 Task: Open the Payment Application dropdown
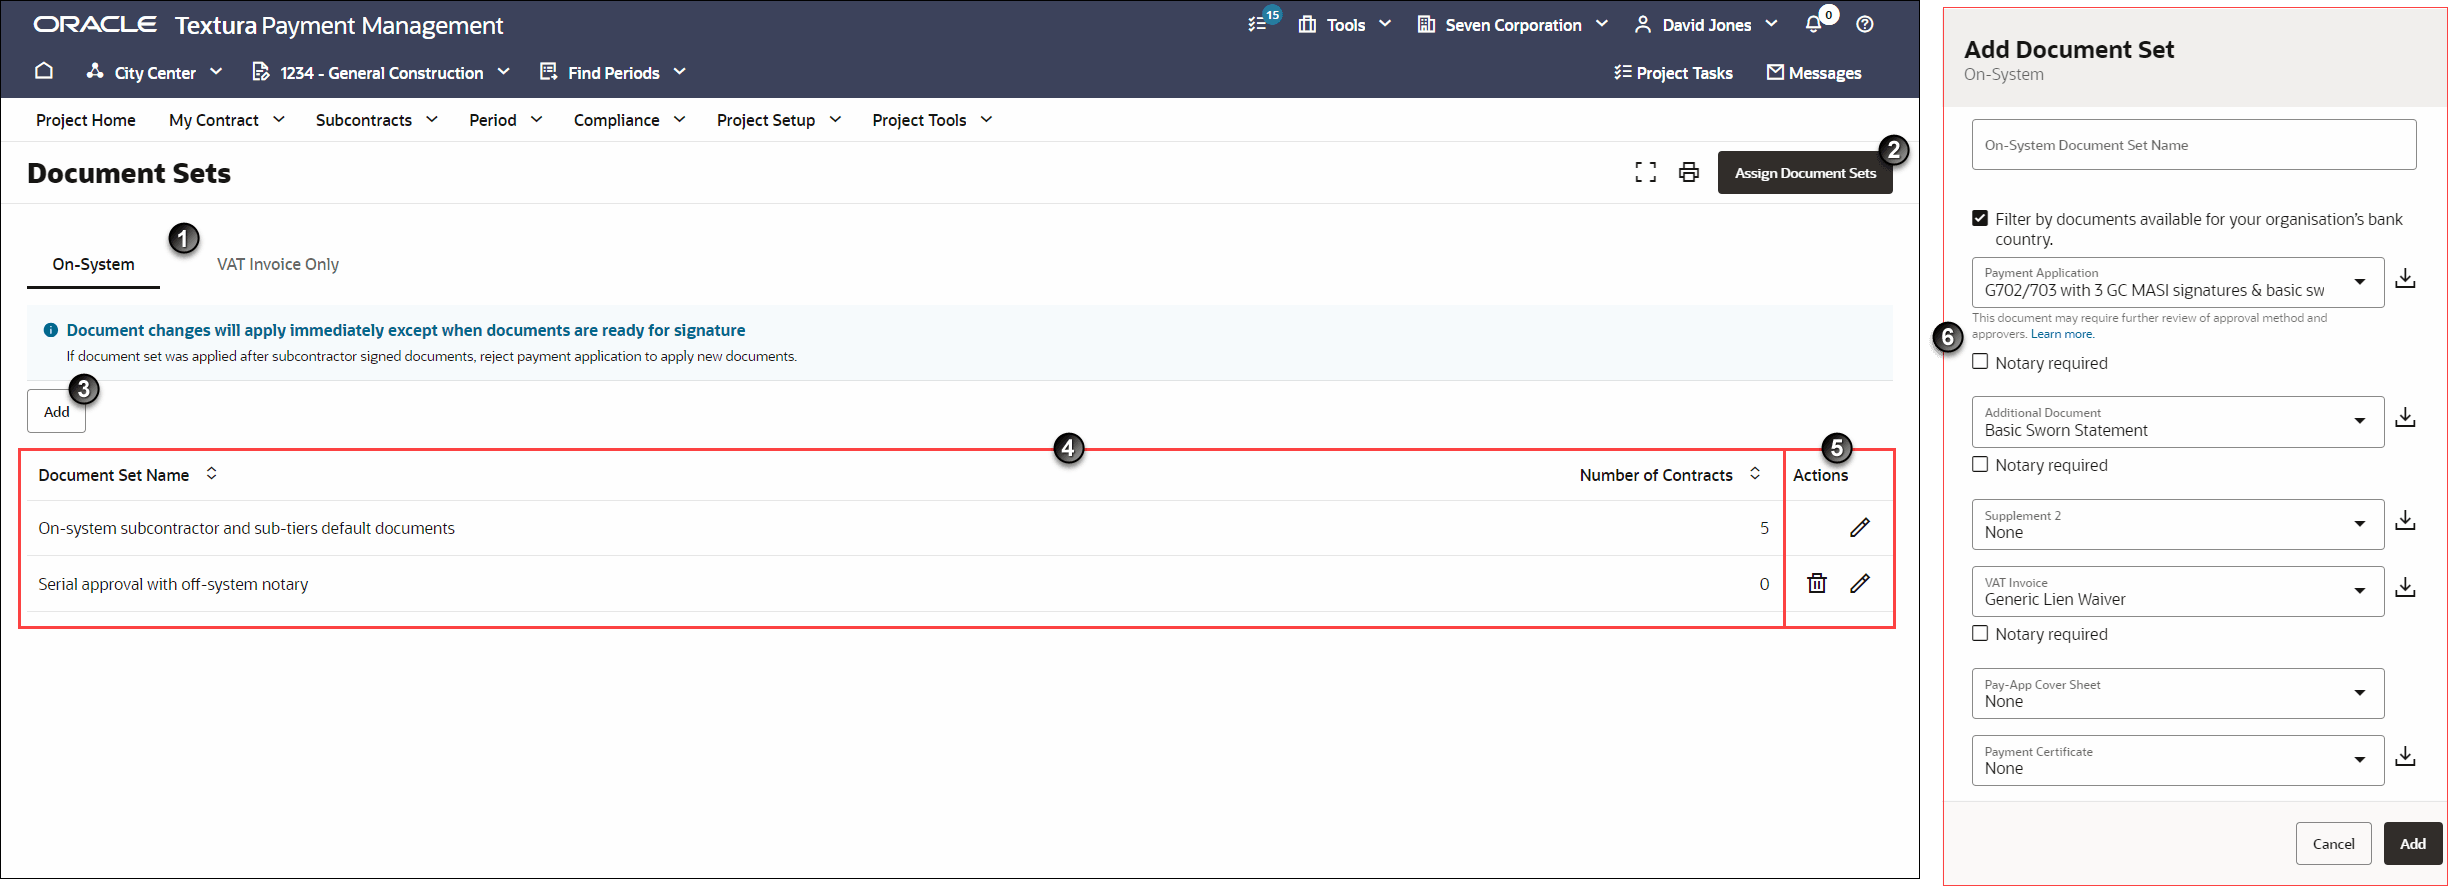click(2177, 282)
